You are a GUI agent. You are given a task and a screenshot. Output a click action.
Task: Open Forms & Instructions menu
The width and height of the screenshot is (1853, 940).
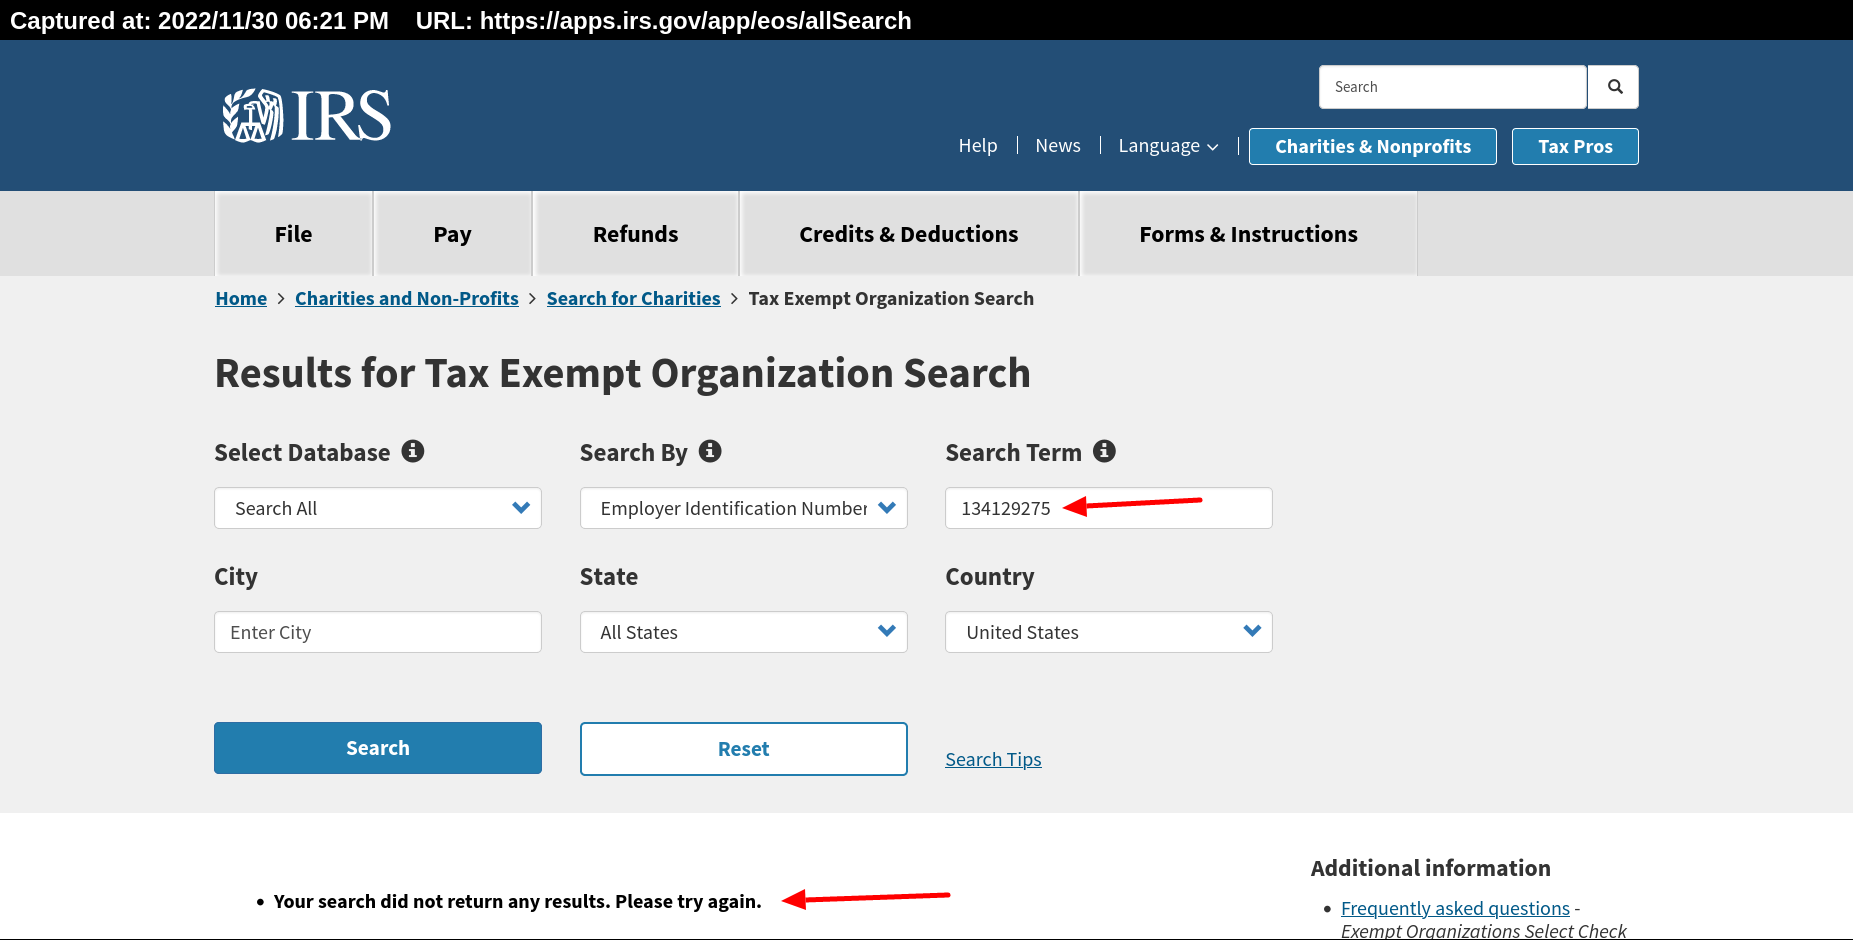[1249, 234]
